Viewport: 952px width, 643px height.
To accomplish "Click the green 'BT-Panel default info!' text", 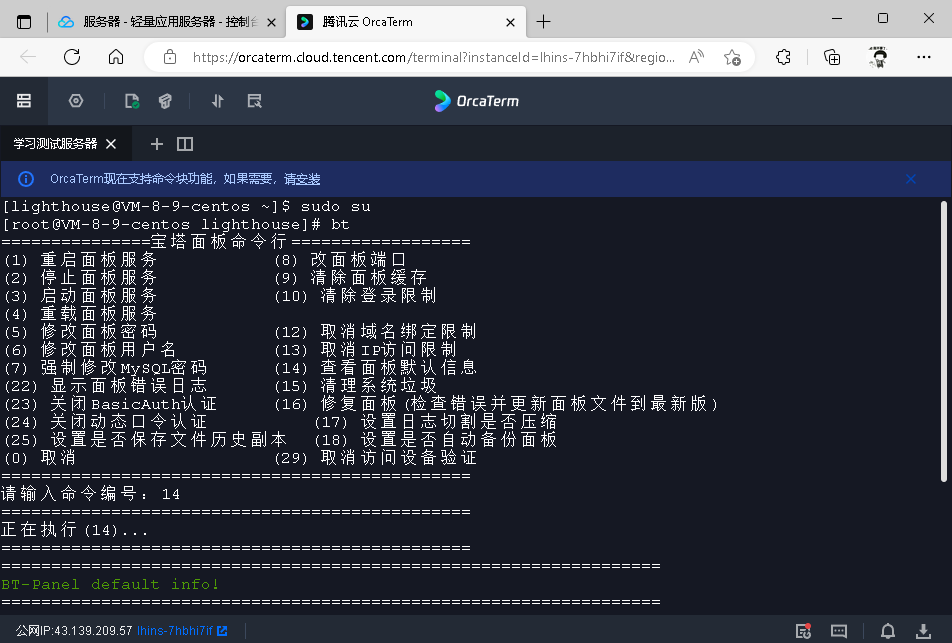I will 110,584.
